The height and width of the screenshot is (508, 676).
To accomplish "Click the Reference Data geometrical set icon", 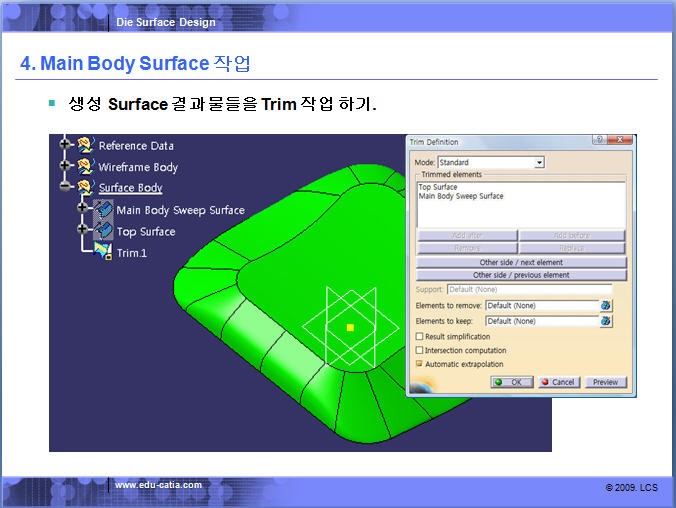I will [x=85, y=146].
